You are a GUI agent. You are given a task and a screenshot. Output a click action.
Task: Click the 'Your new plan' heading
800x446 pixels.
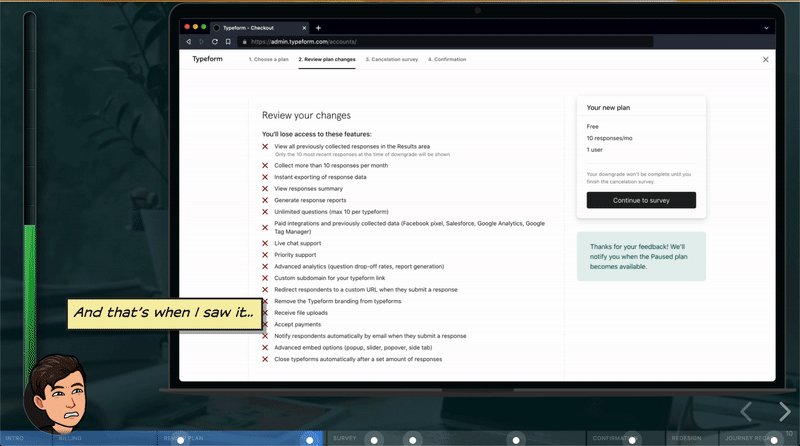pos(608,108)
